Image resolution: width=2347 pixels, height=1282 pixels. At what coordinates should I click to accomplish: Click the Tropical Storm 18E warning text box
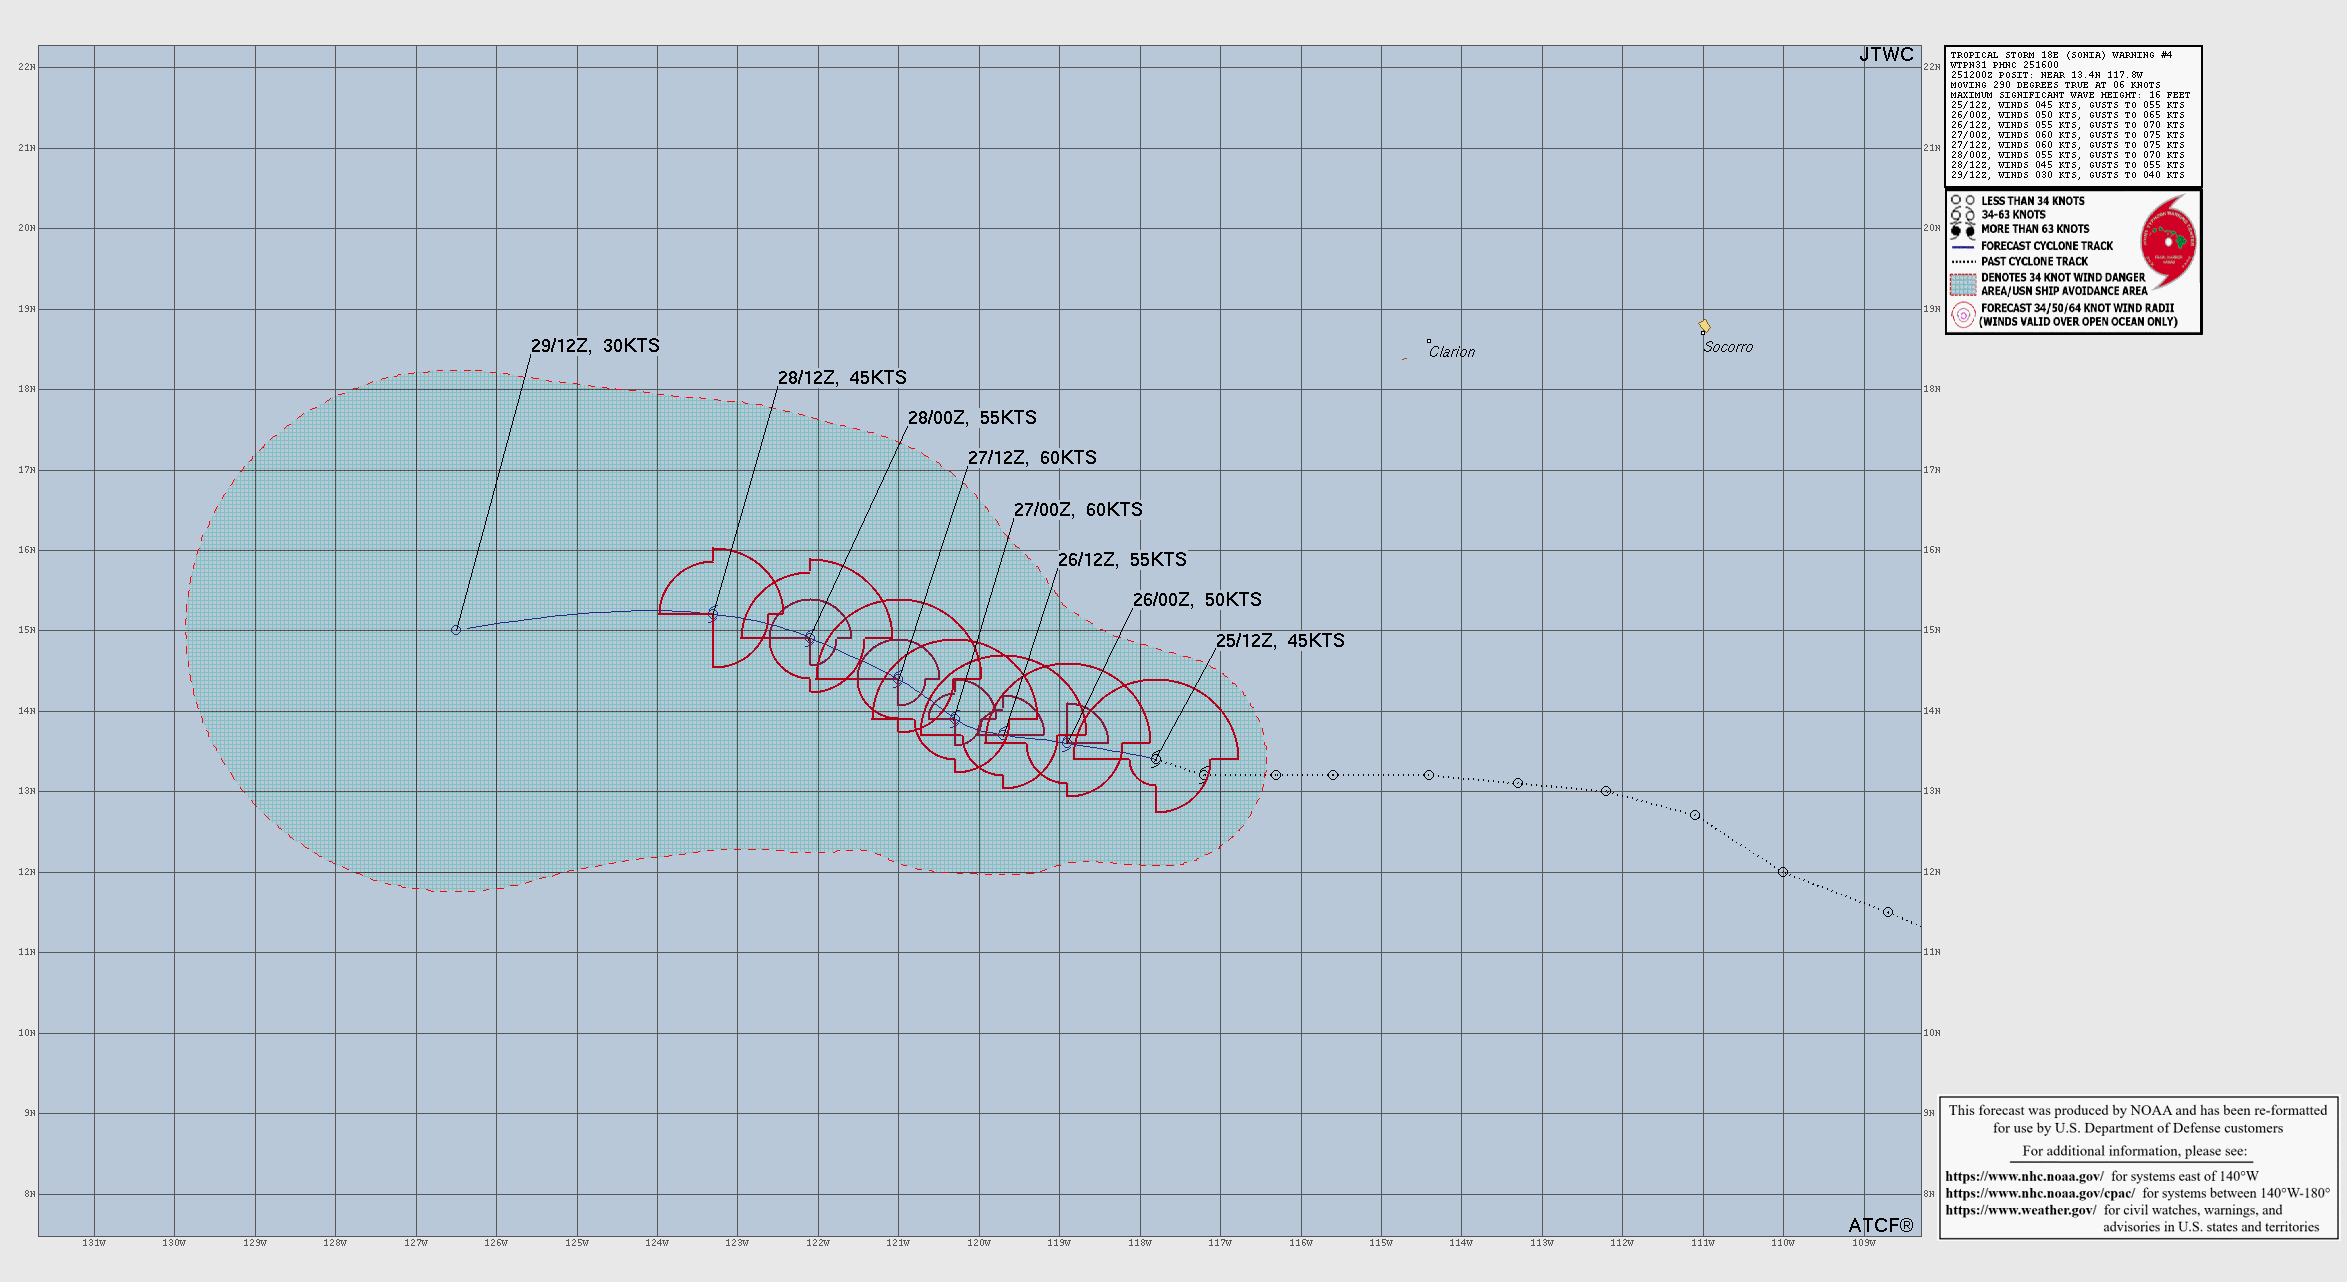[2072, 115]
